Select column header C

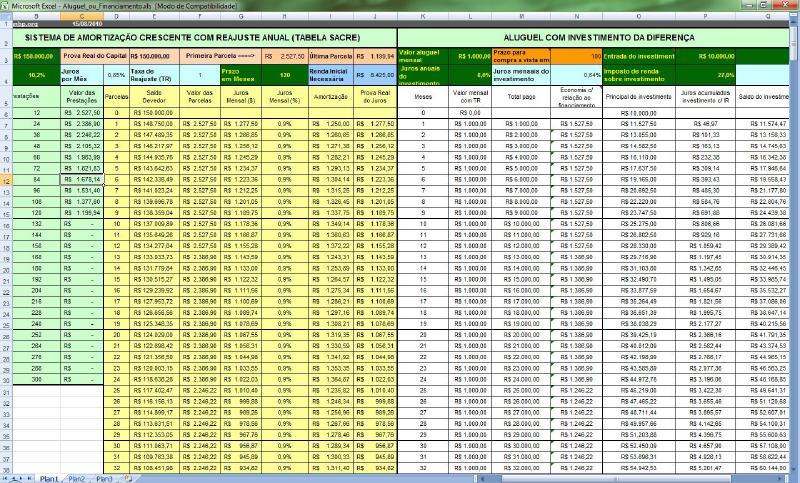click(x=82, y=16)
